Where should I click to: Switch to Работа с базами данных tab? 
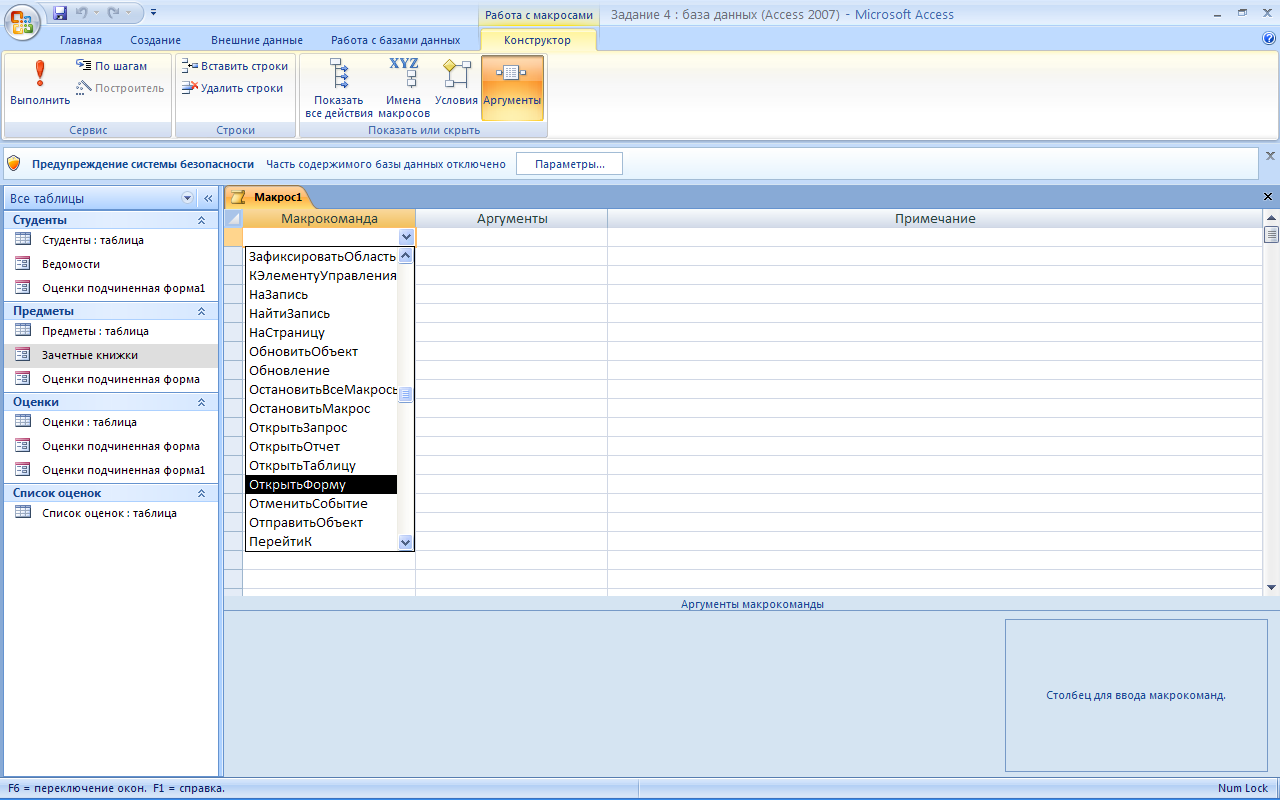[x=396, y=40]
